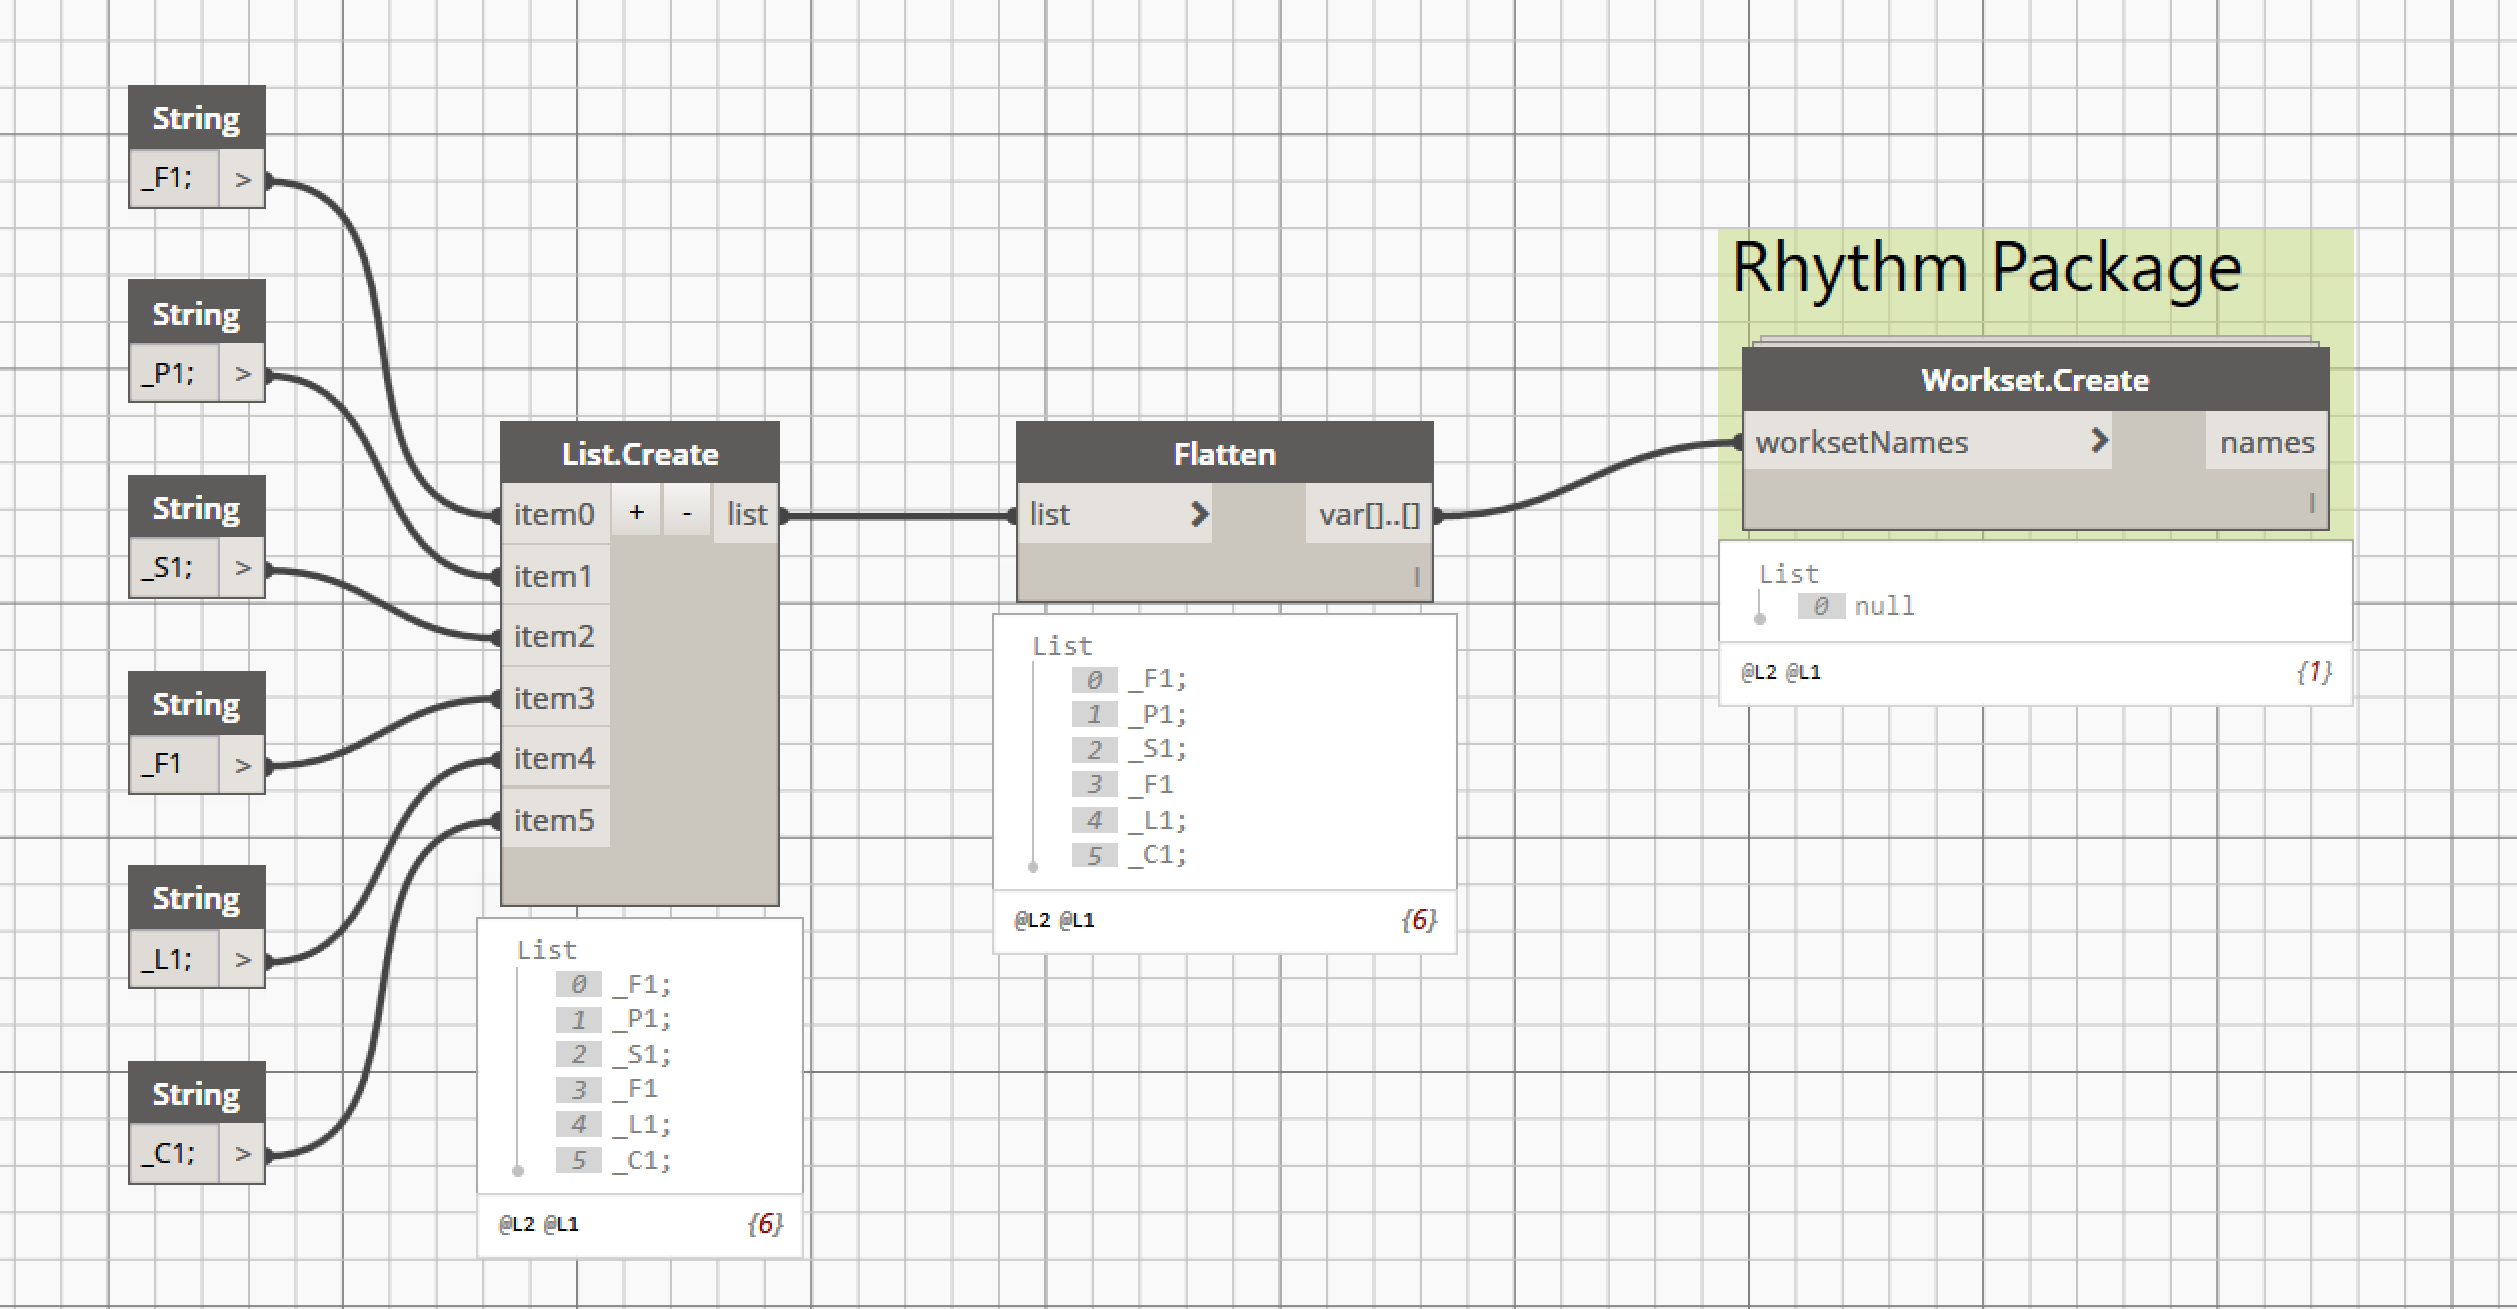Click the item5 input port
This screenshot has height=1309, width=2517.
point(554,820)
